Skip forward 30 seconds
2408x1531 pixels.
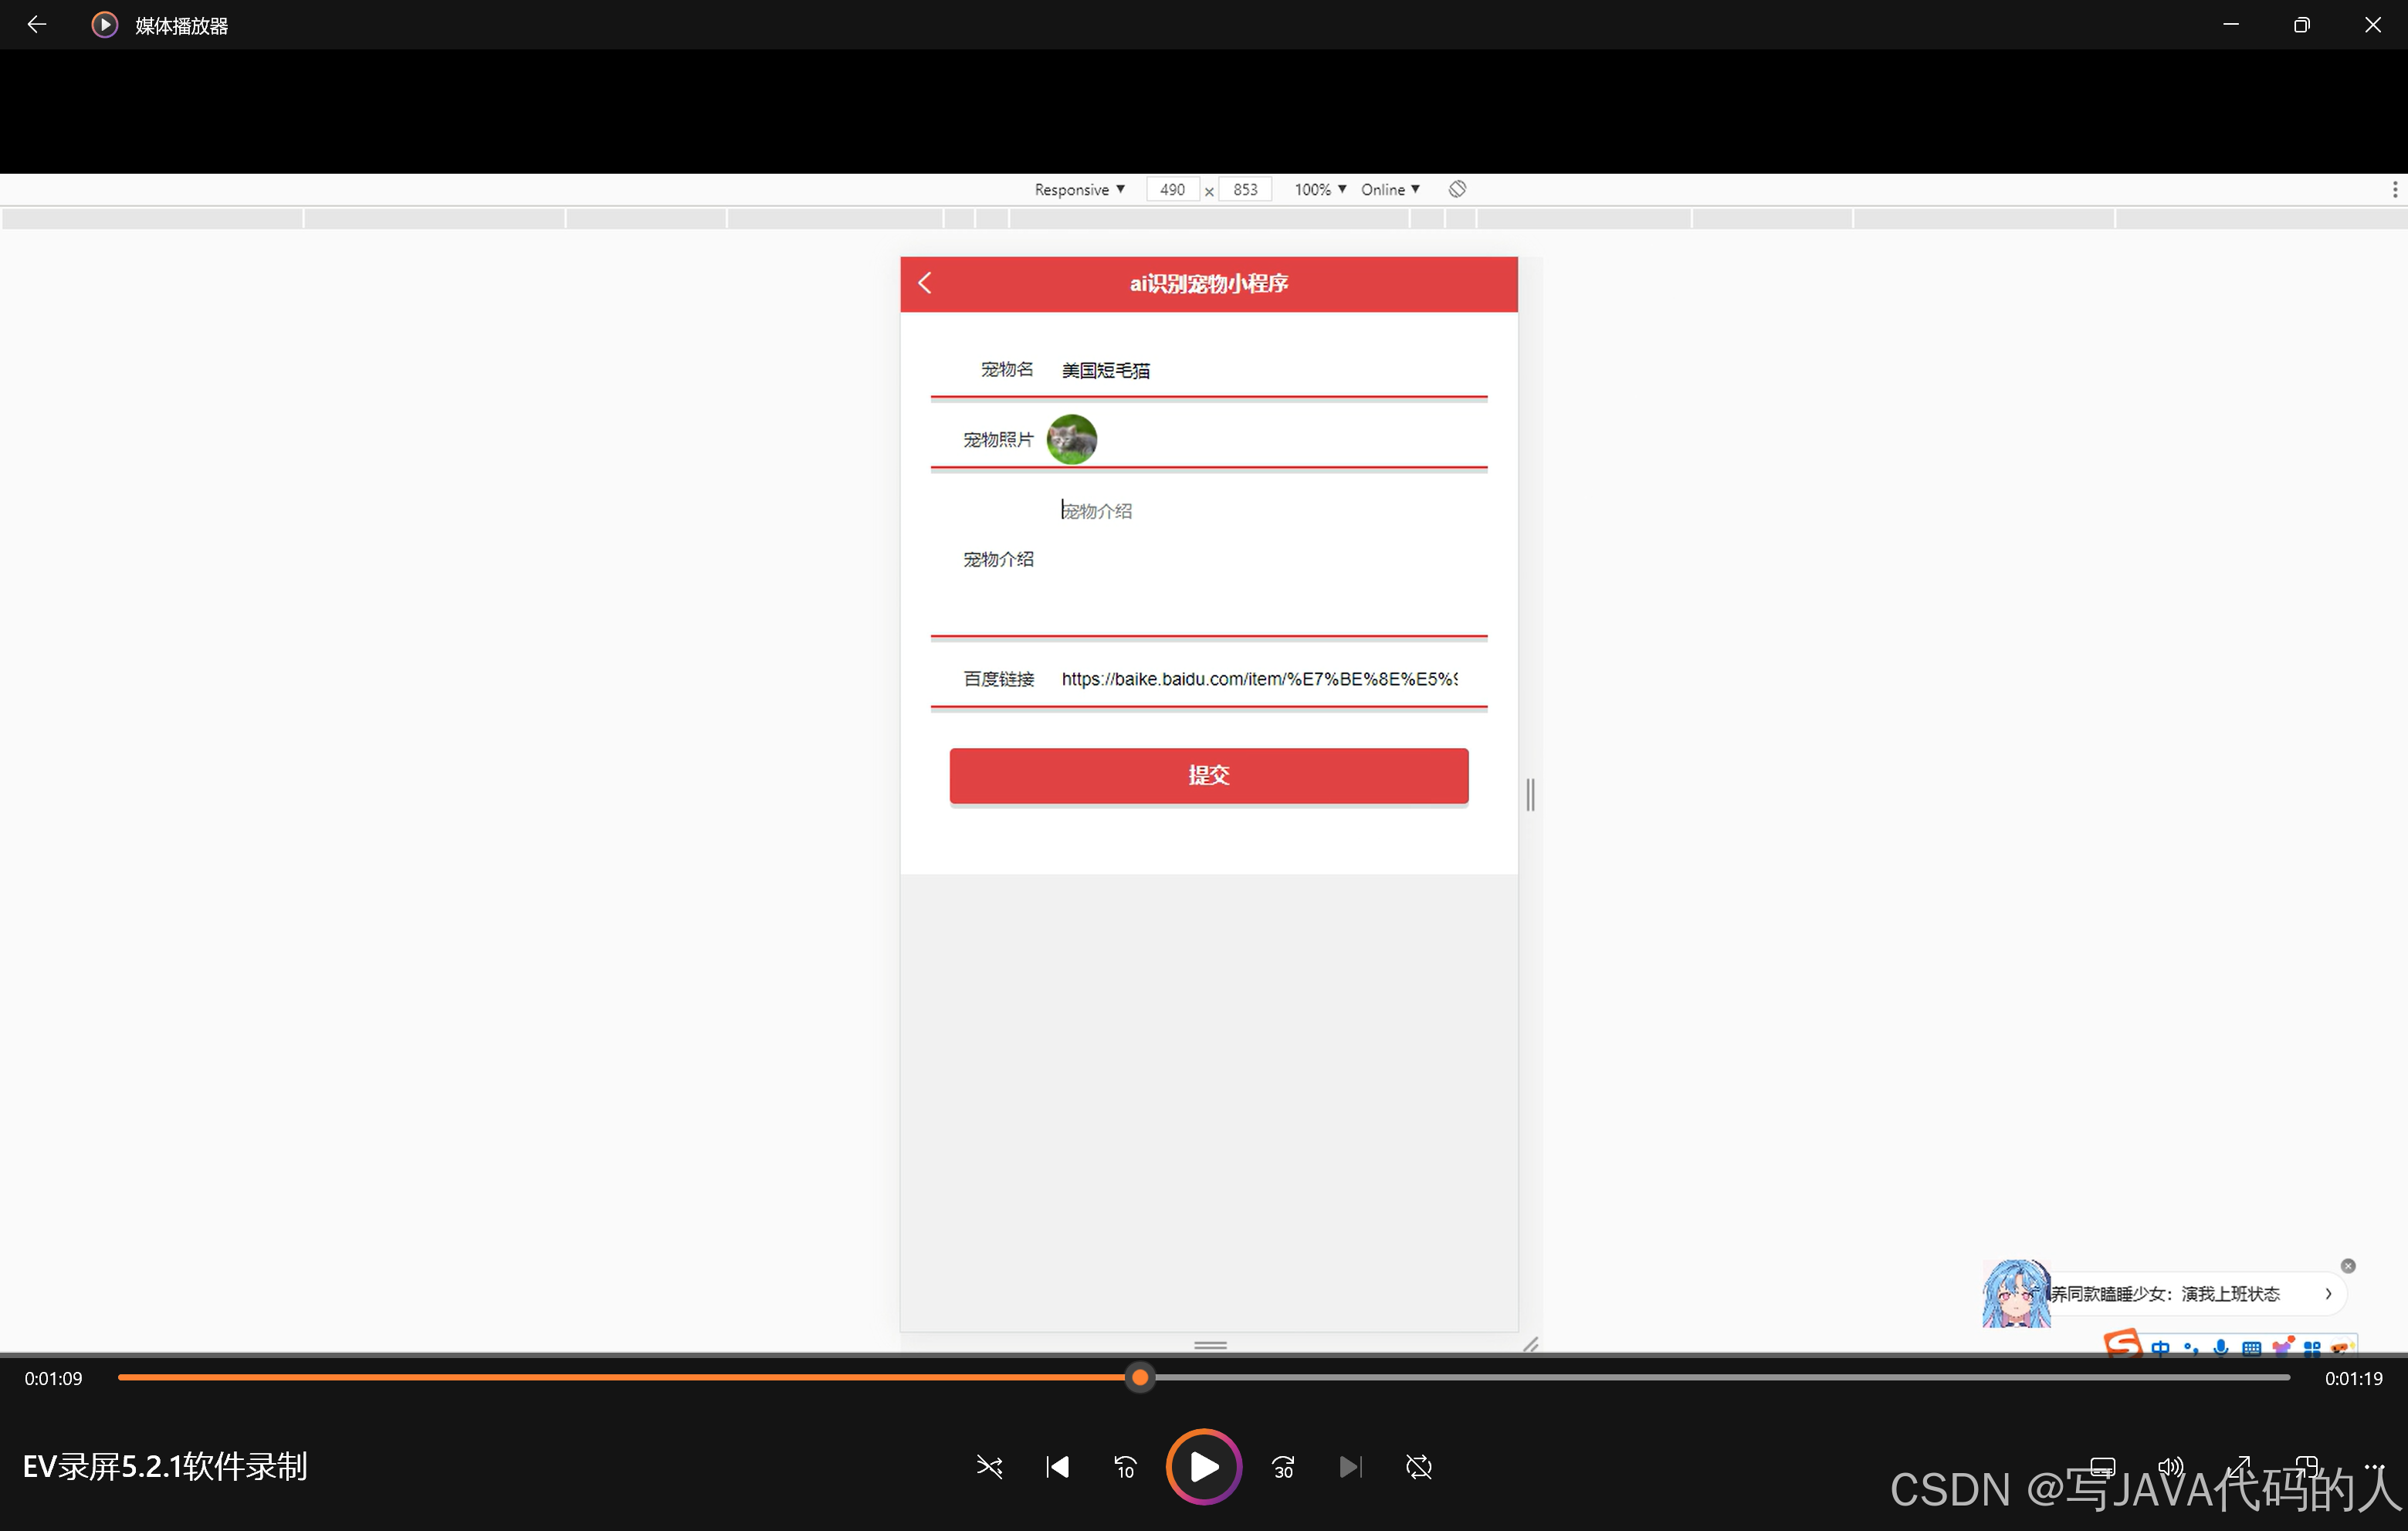[x=1283, y=1466]
